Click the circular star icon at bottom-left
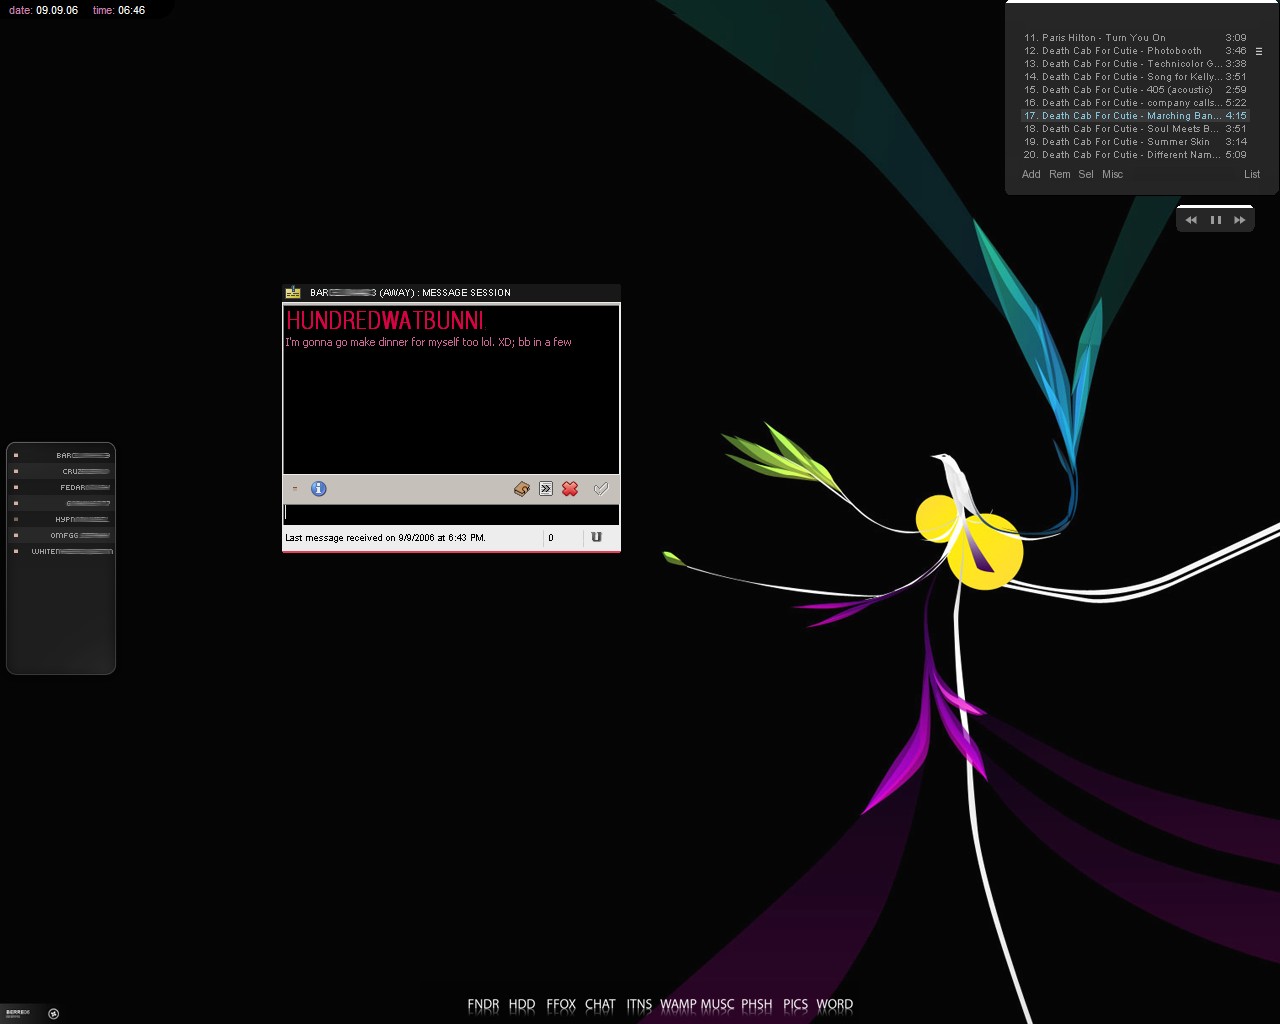Viewport: 1280px width, 1024px height. (x=54, y=1013)
